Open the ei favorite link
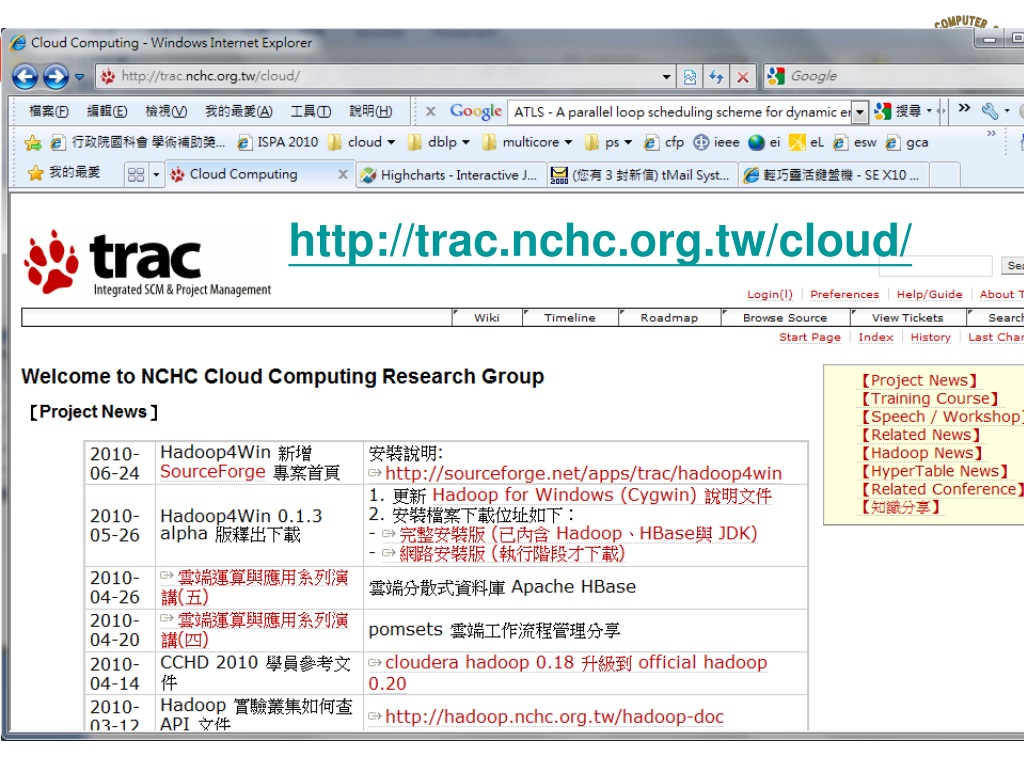This screenshot has height=768, width=1024. point(765,142)
